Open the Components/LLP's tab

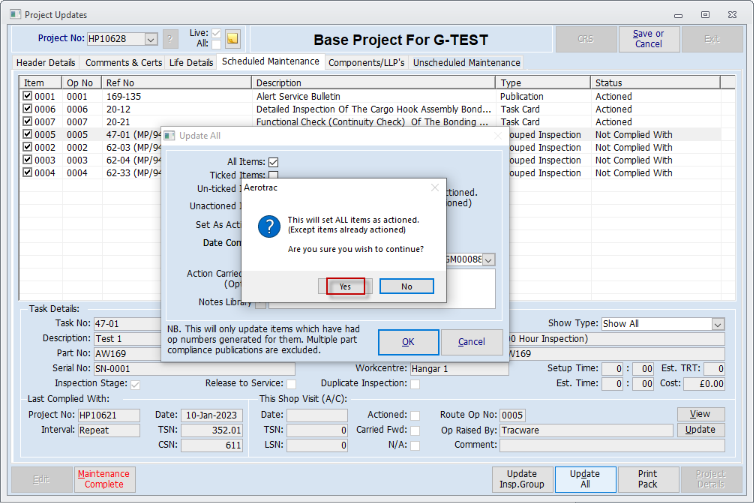[366, 63]
